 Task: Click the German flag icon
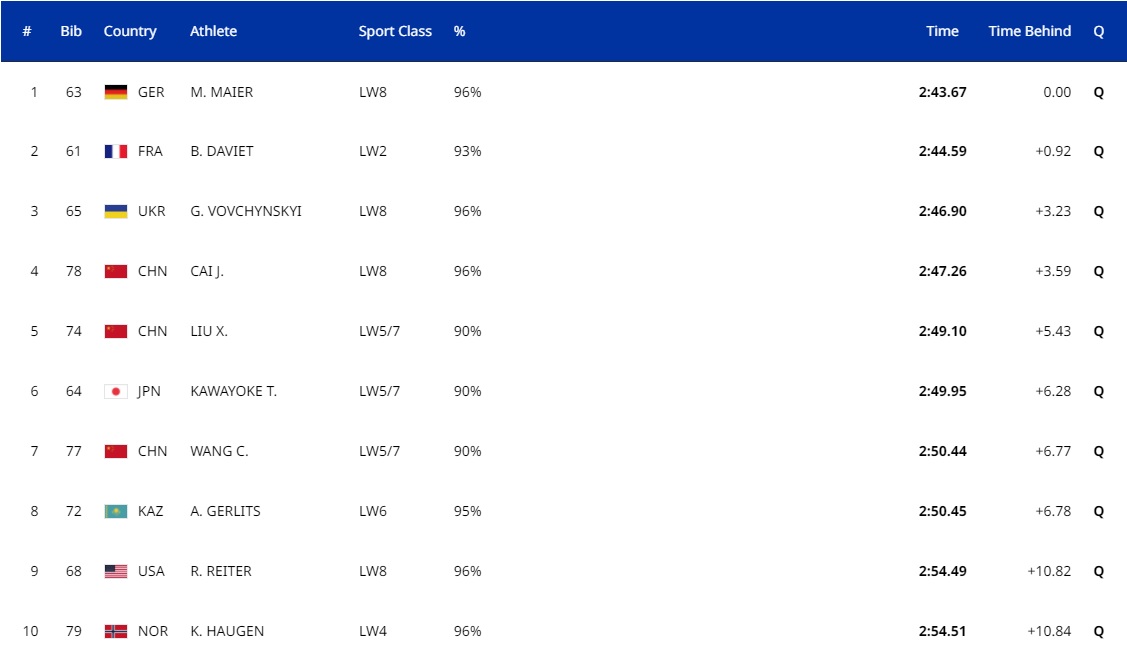pyautogui.click(x=116, y=92)
